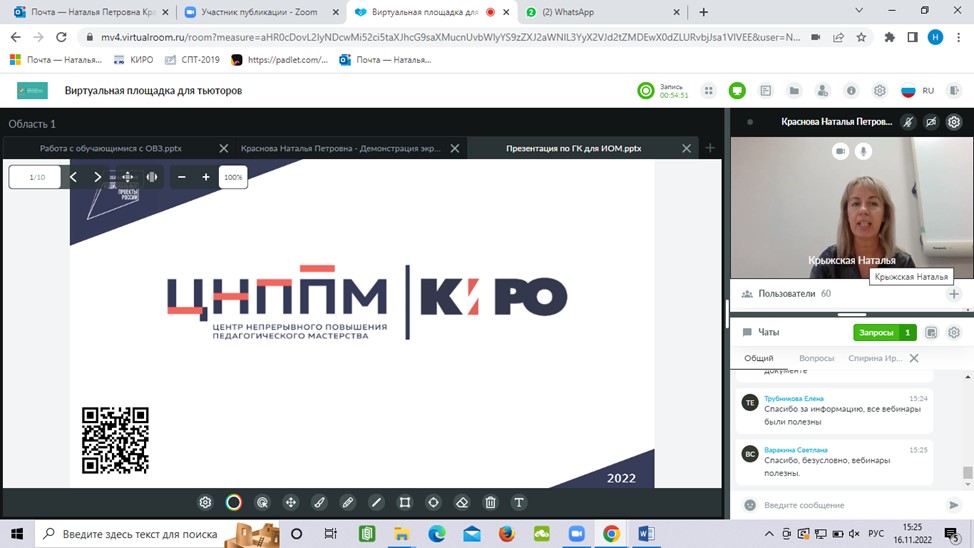Select the laser pointer cursor tool
The image size is (974, 548).
click(x=262, y=503)
